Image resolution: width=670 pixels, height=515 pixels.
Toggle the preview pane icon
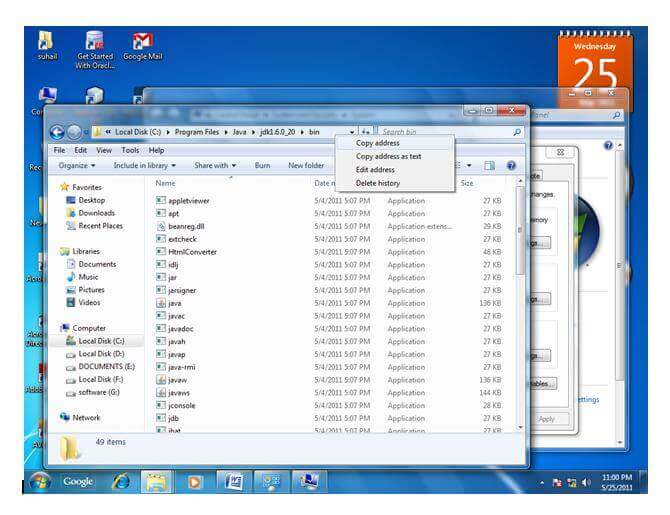(490, 165)
